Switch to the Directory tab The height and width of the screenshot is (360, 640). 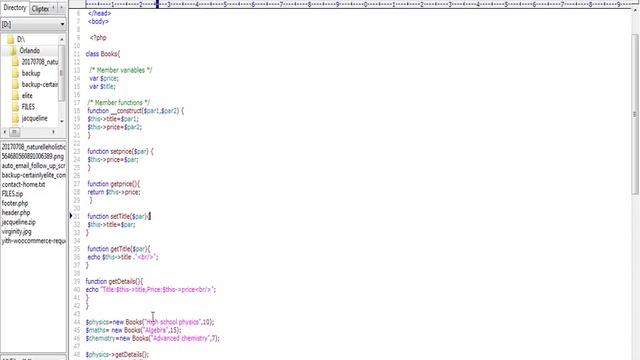click(x=15, y=8)
